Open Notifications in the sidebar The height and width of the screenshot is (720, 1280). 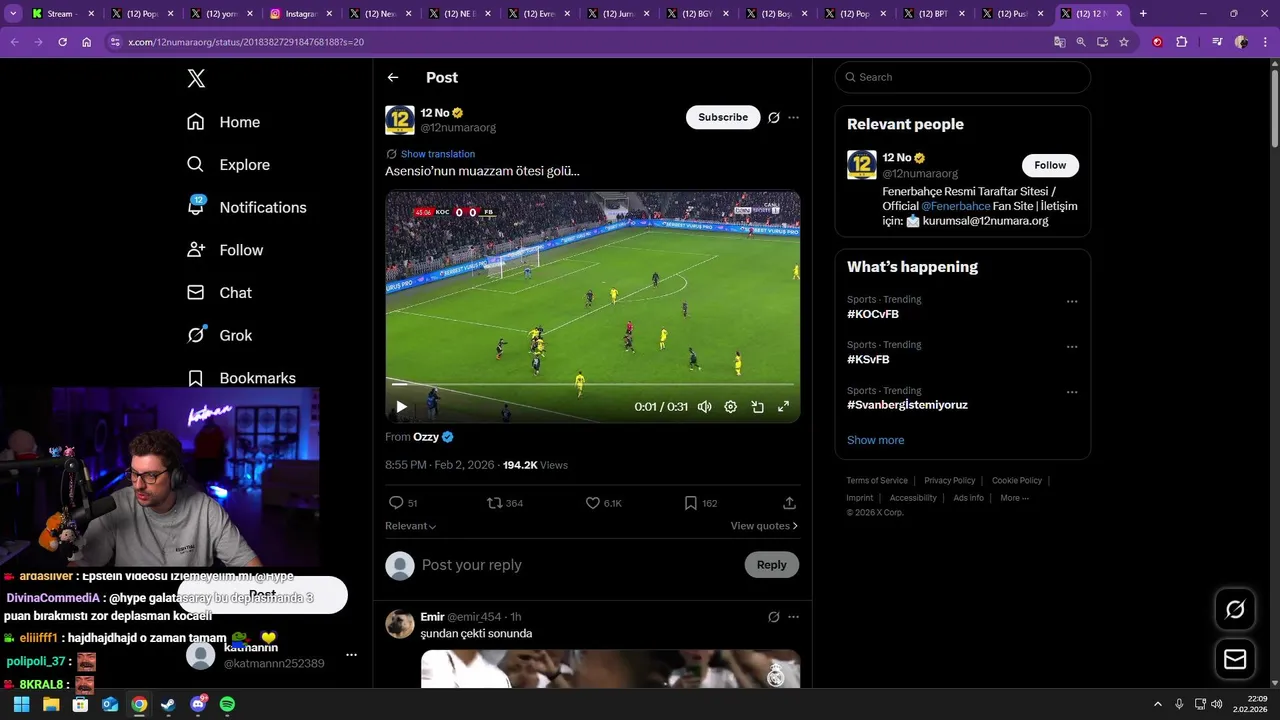[246, 207]
